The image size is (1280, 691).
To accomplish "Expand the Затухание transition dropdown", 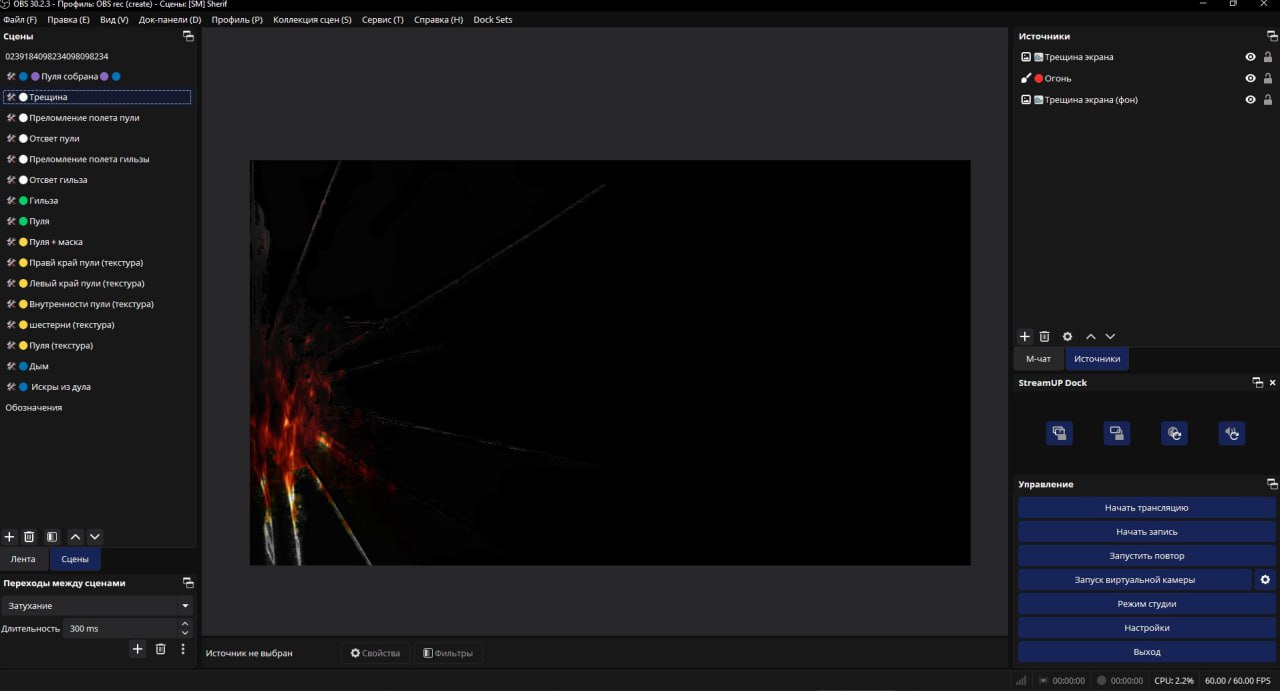I will tap(185, 606).
